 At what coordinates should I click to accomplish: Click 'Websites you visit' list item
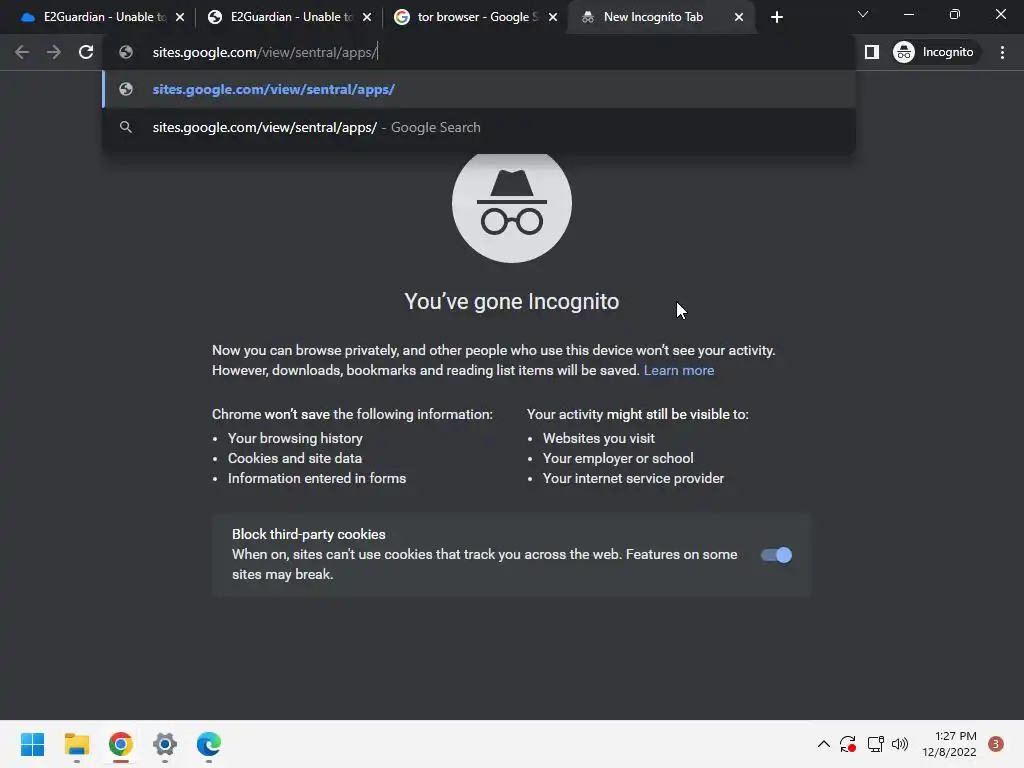pos(598,438)
